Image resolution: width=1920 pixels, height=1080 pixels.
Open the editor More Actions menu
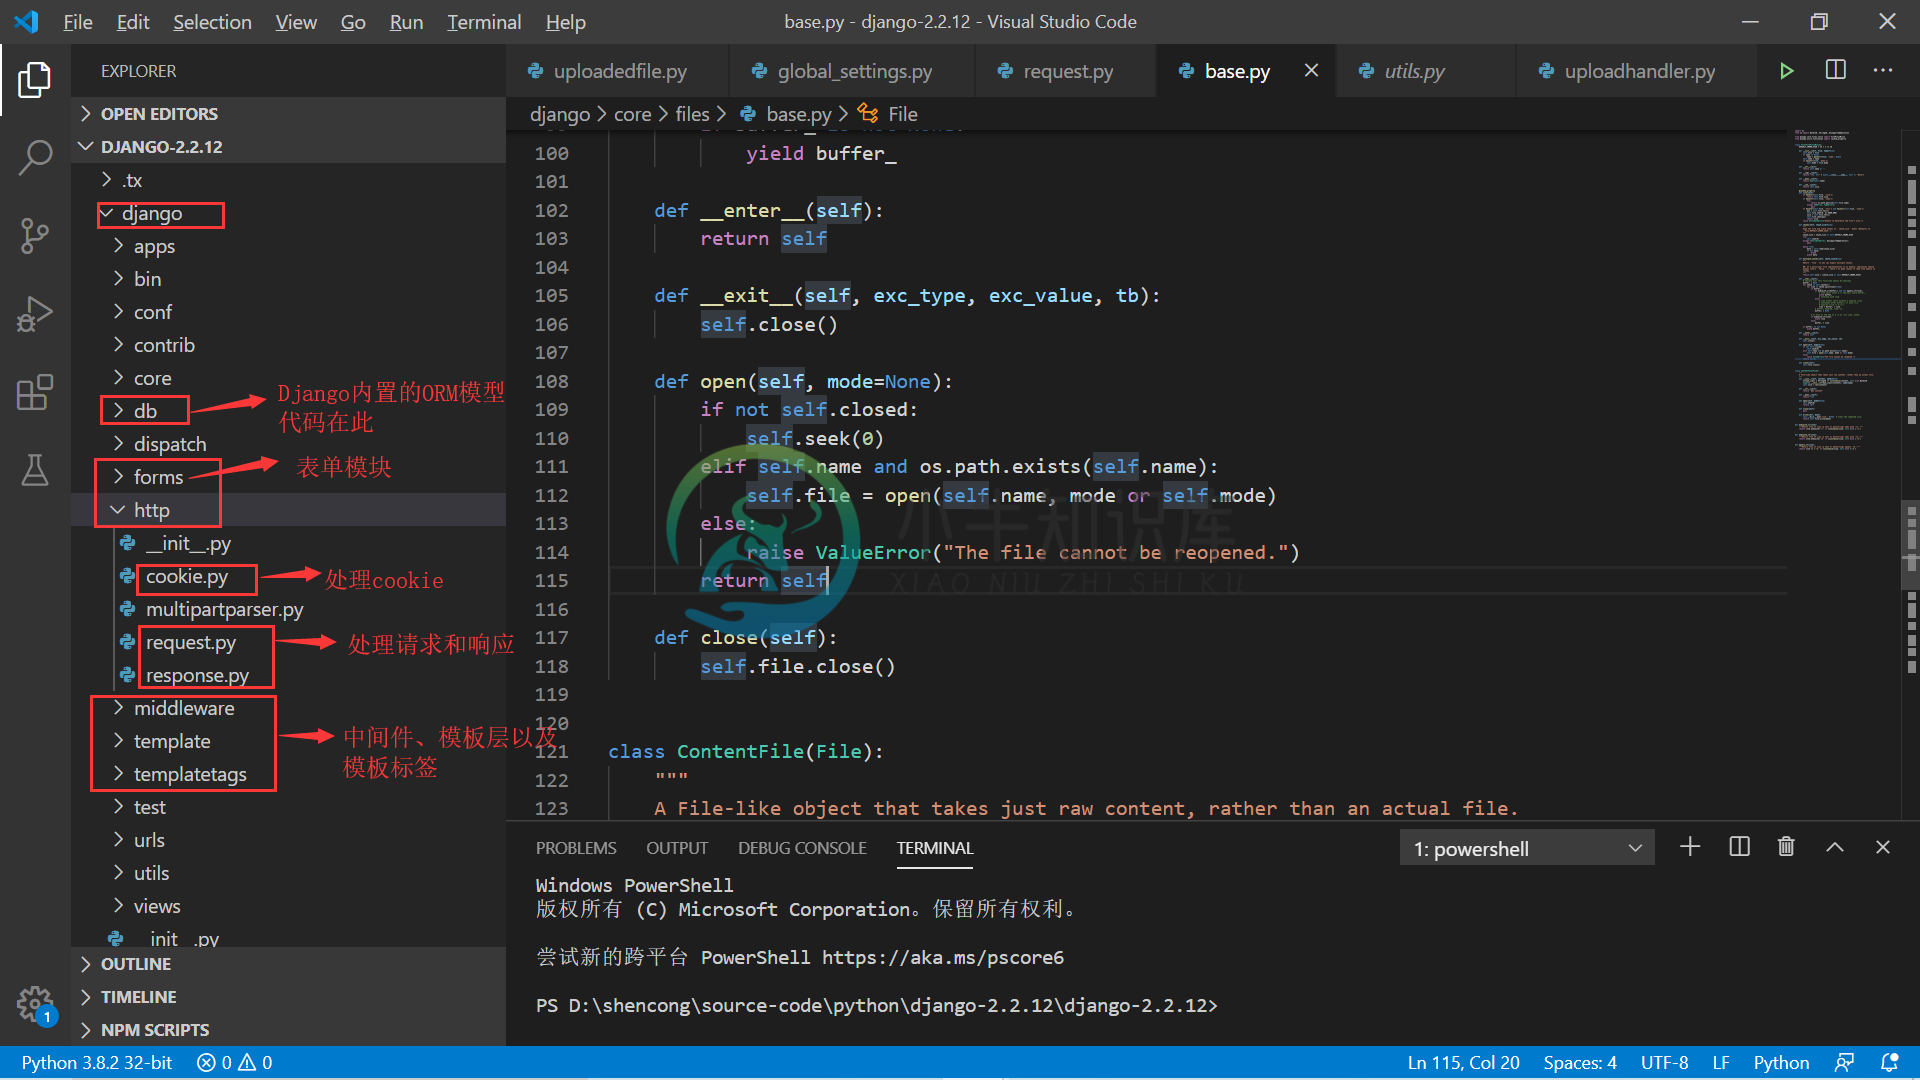[x=1883, y=70]
